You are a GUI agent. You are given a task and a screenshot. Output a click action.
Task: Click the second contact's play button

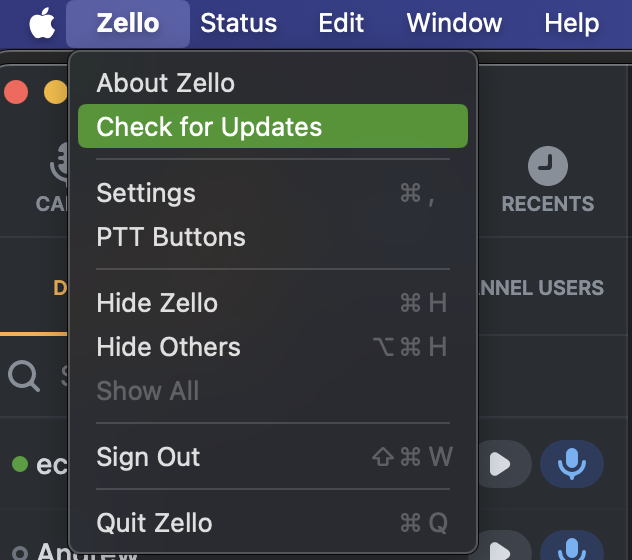coord(504,546)
